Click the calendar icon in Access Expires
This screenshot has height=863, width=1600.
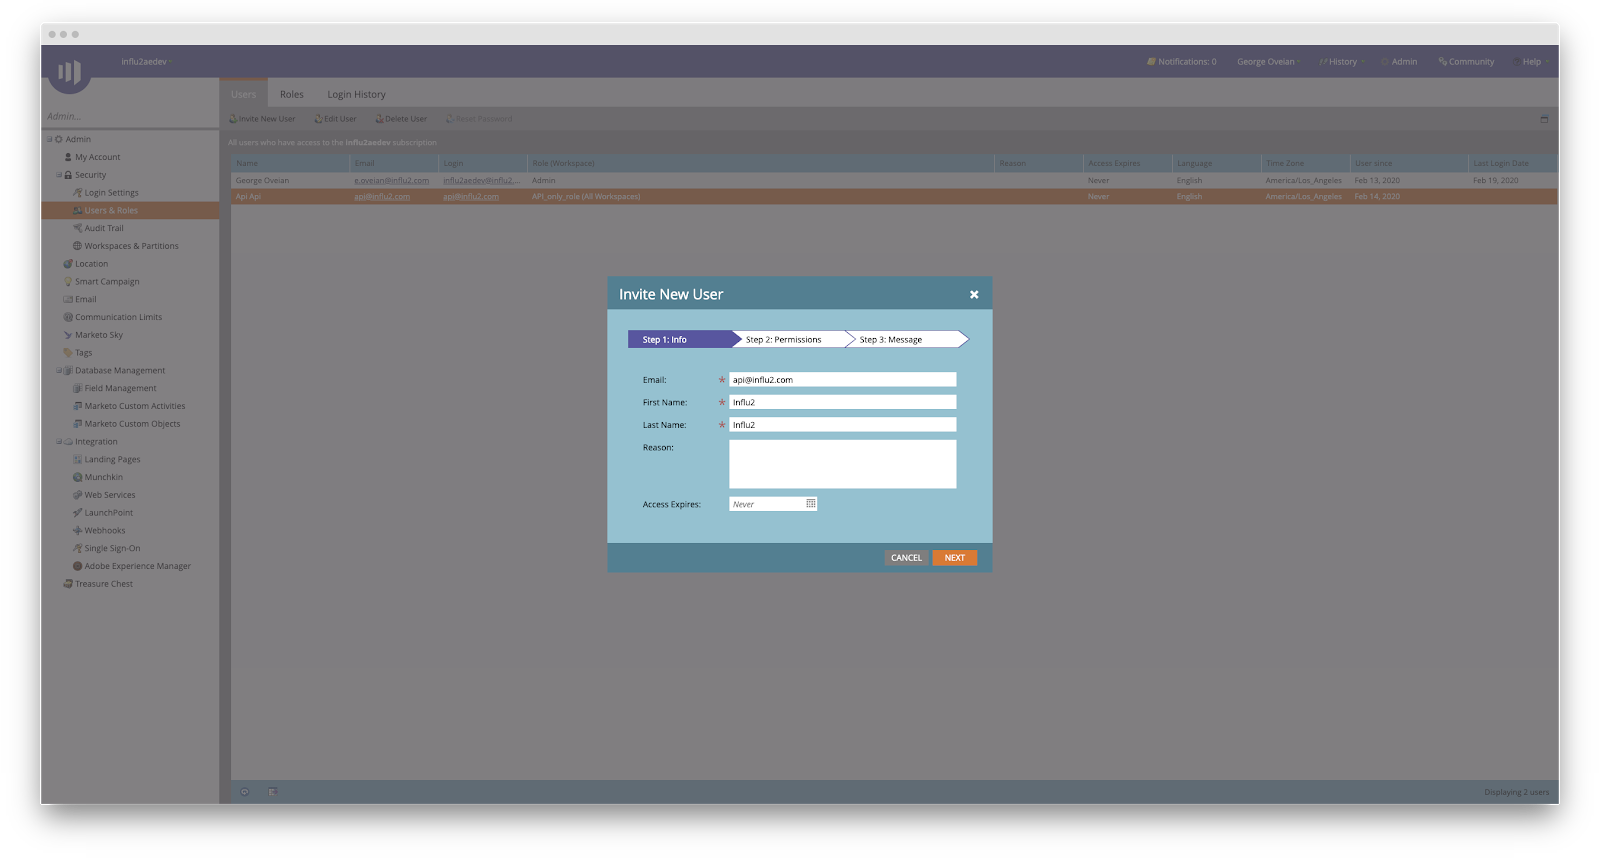(810, 504)
